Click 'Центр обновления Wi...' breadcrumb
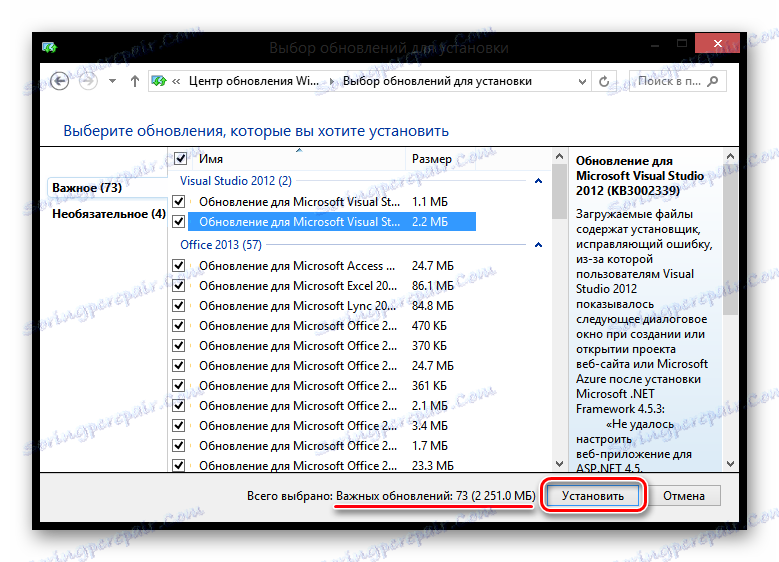Image resolution: width=779 pixels, height=562 pixels. click(x=253, y=81)
